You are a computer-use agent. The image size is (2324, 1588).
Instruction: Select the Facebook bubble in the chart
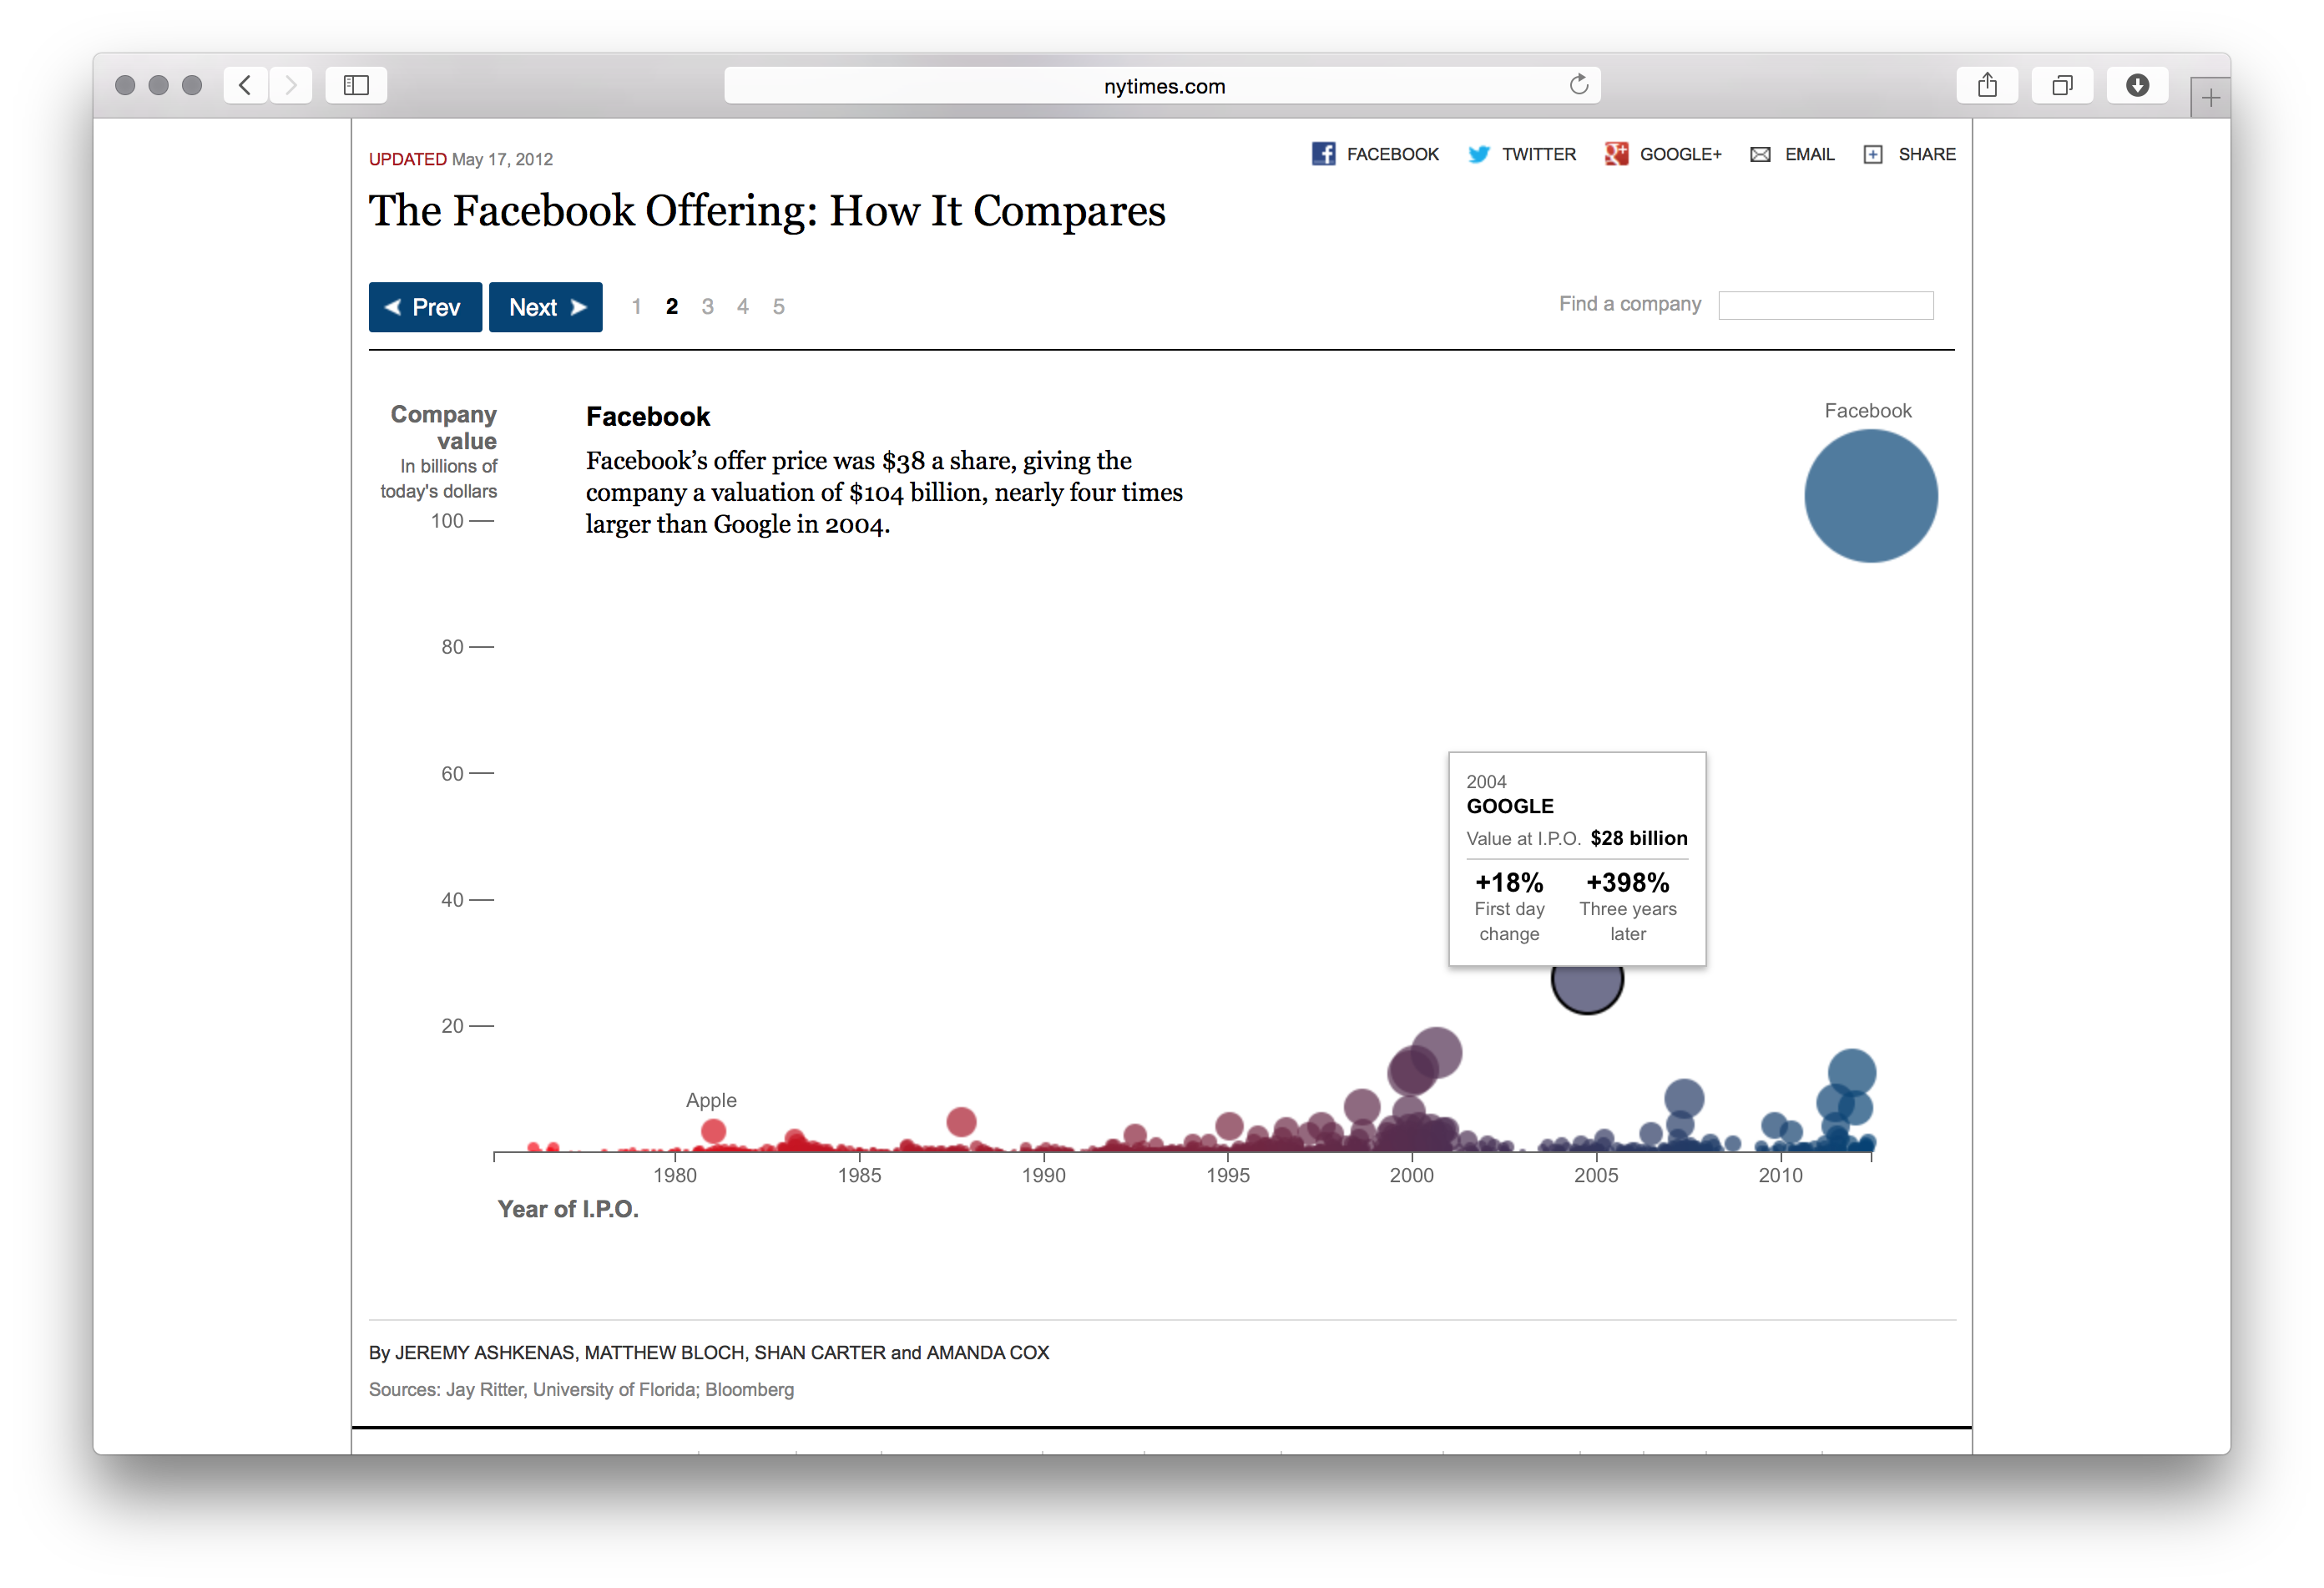(x=1869, y=494)
